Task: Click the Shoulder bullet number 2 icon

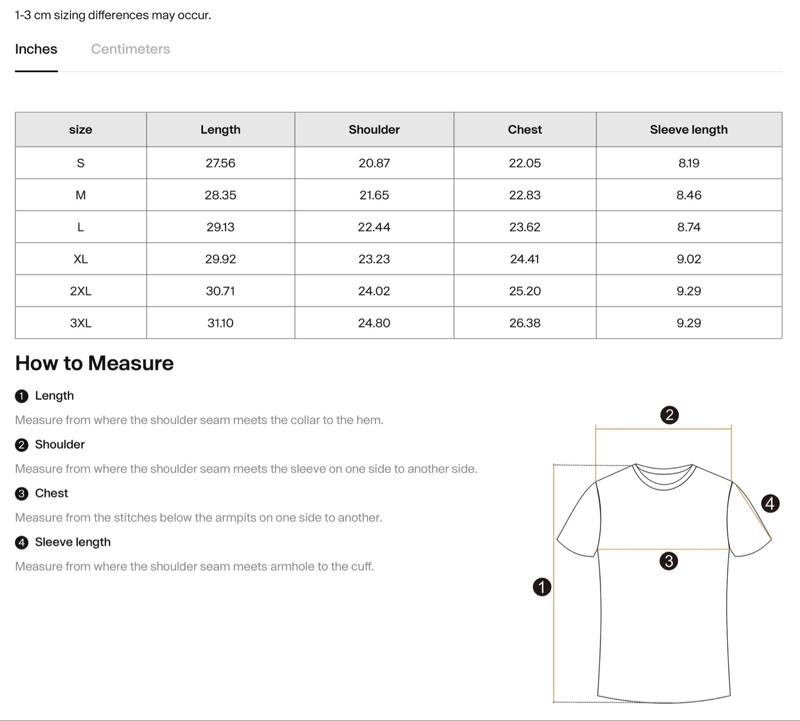Action: point(22,445)
